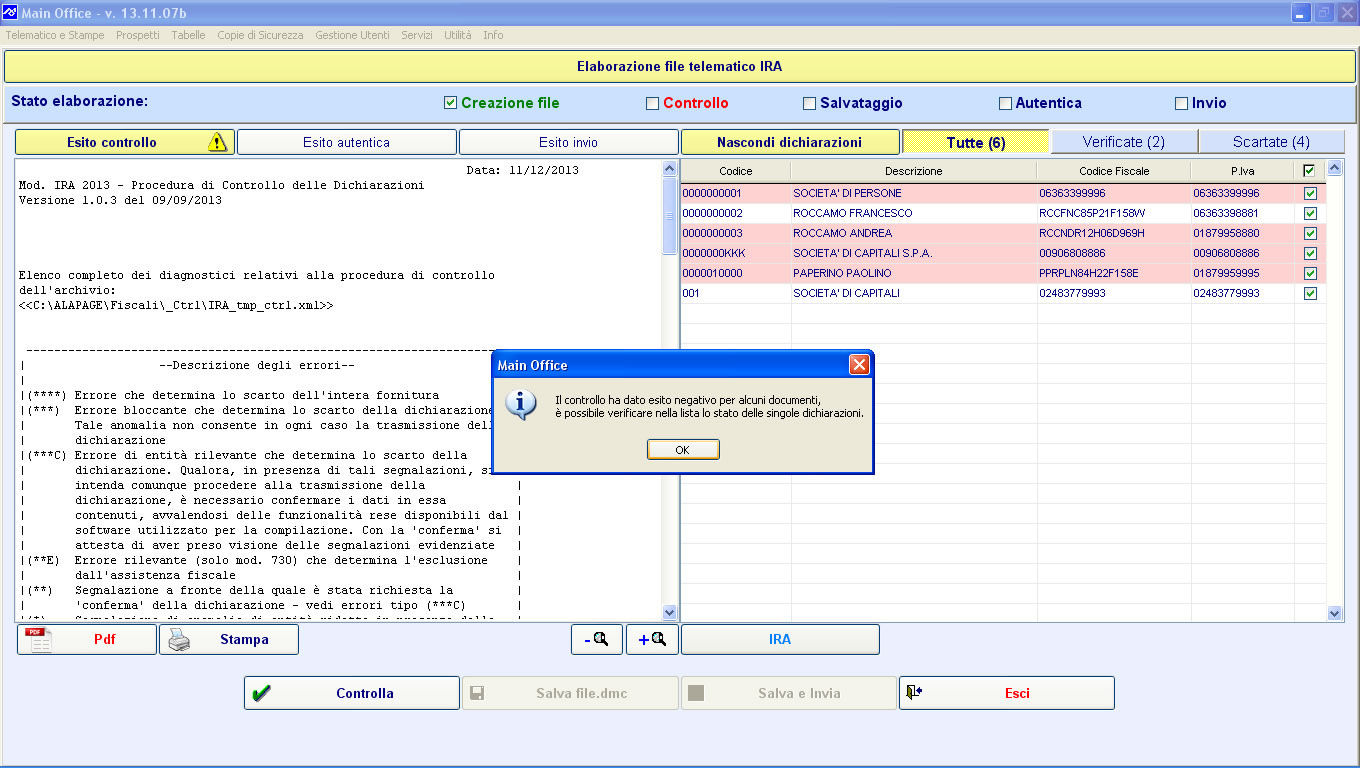Uncheck the ROCCAMO ANDREA row checkbox
1360x768 pixels.
click(1310, 233)
